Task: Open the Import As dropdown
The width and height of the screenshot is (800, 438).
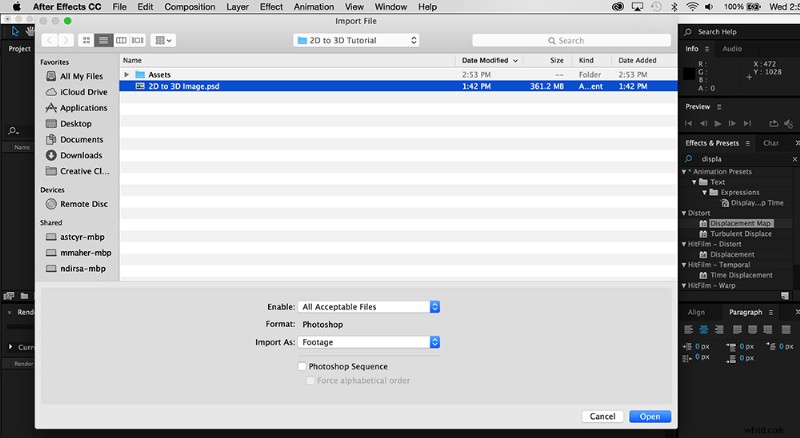Action: coord(370,342)
